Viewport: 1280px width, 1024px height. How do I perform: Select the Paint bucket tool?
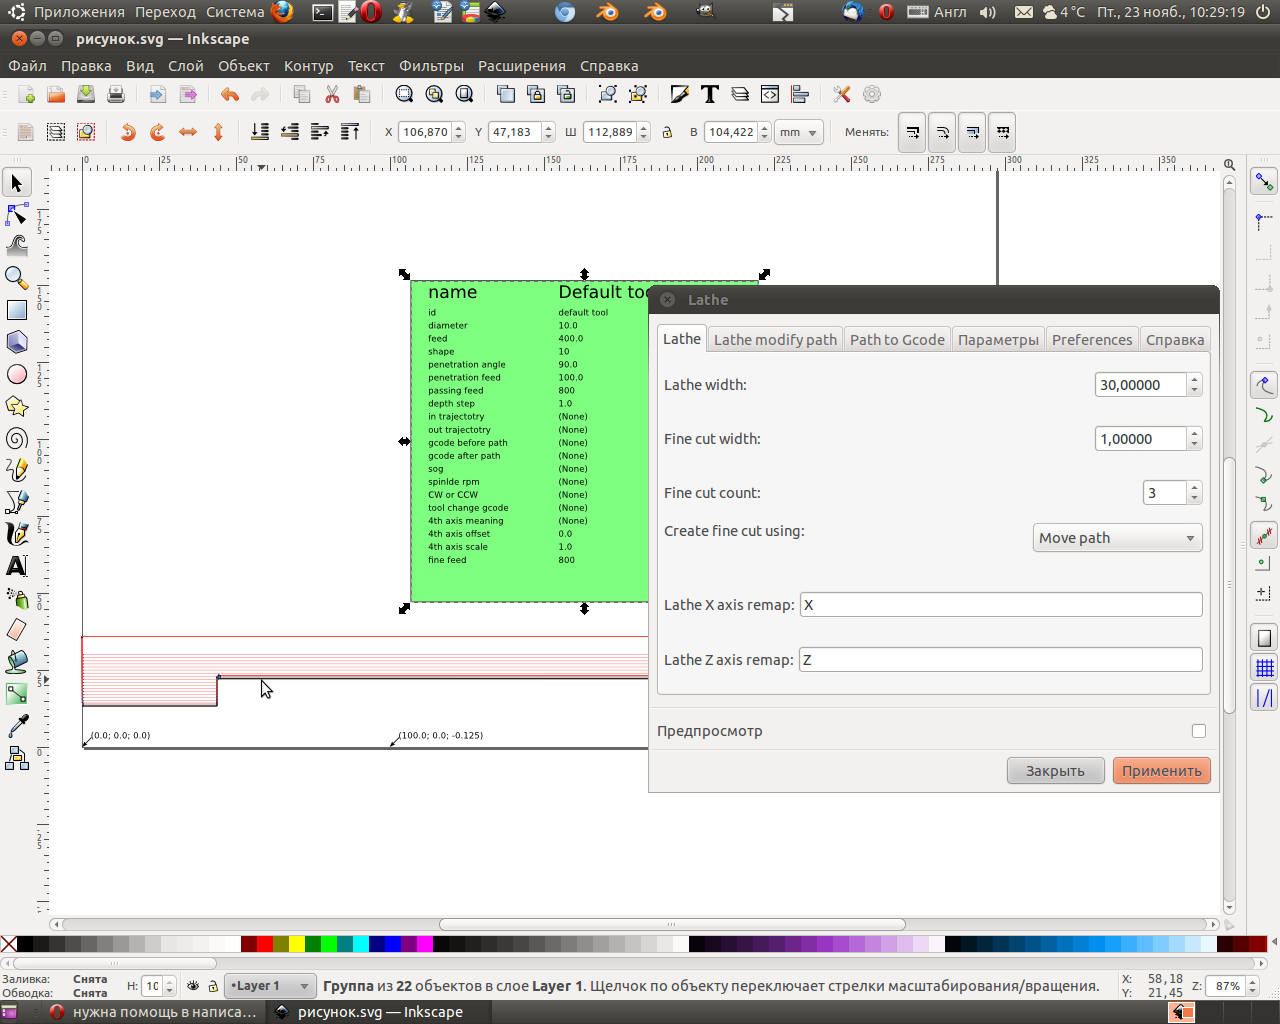tap(17, 662)
